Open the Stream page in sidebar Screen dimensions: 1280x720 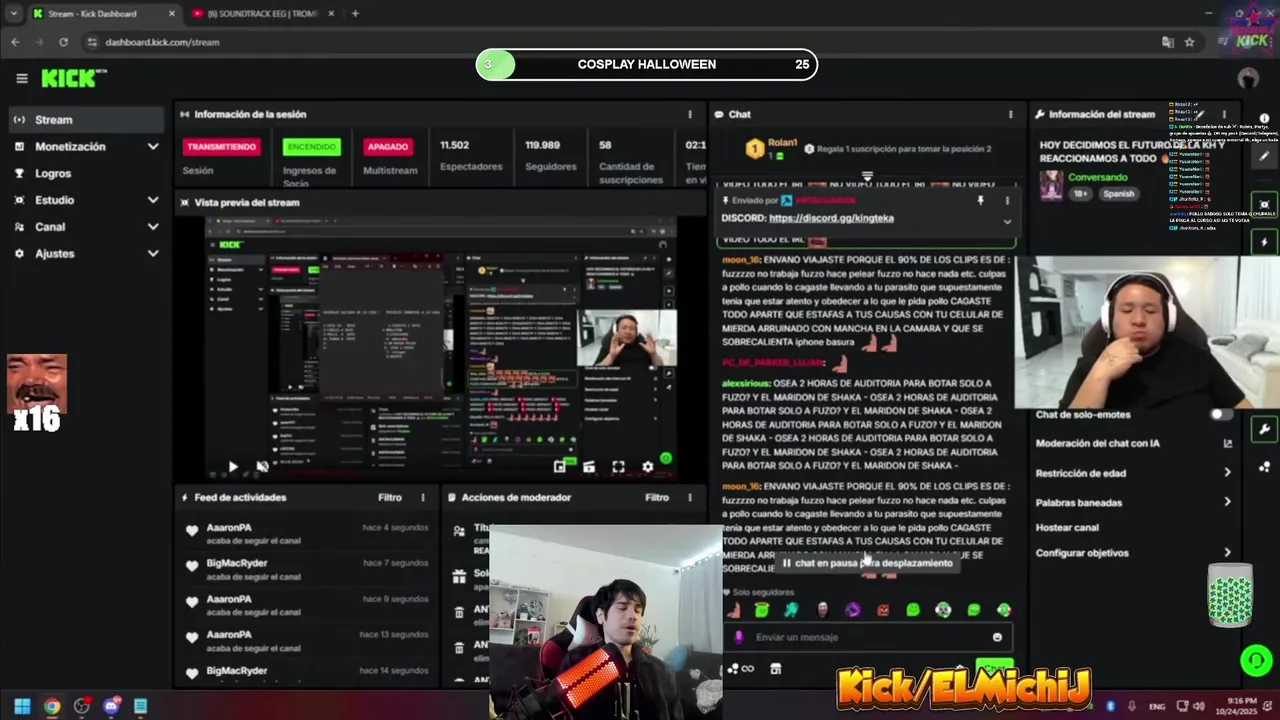point(84,119)
